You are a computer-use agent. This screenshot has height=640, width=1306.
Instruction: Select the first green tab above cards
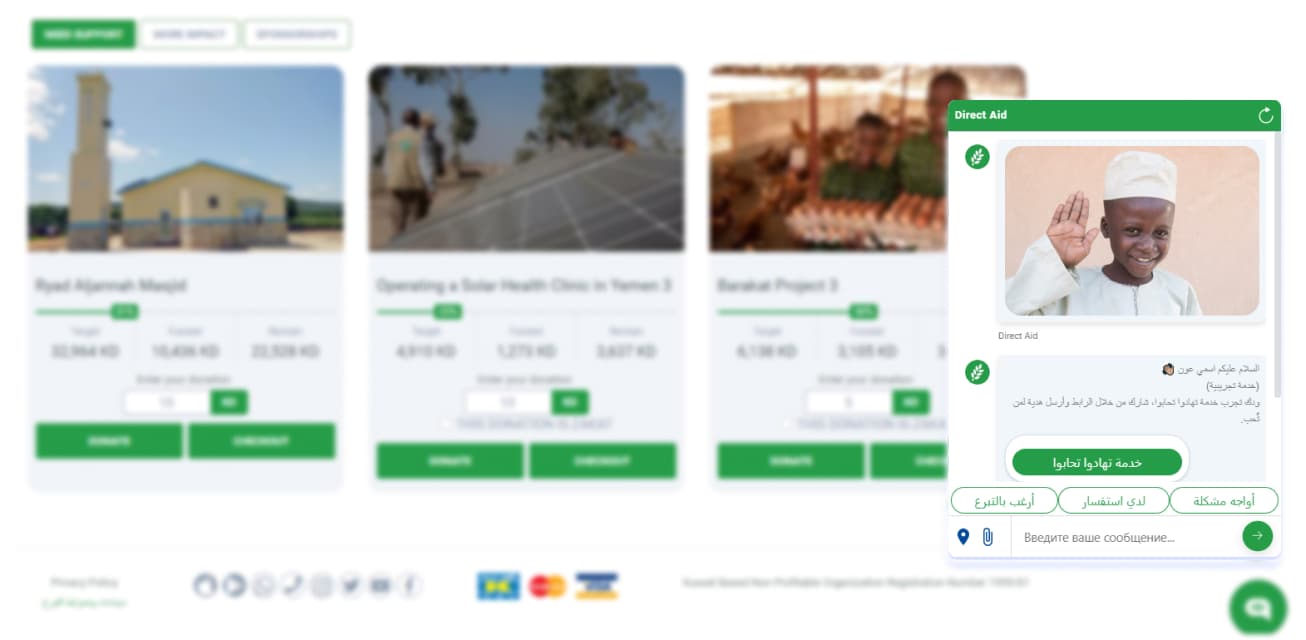(83, 34)
